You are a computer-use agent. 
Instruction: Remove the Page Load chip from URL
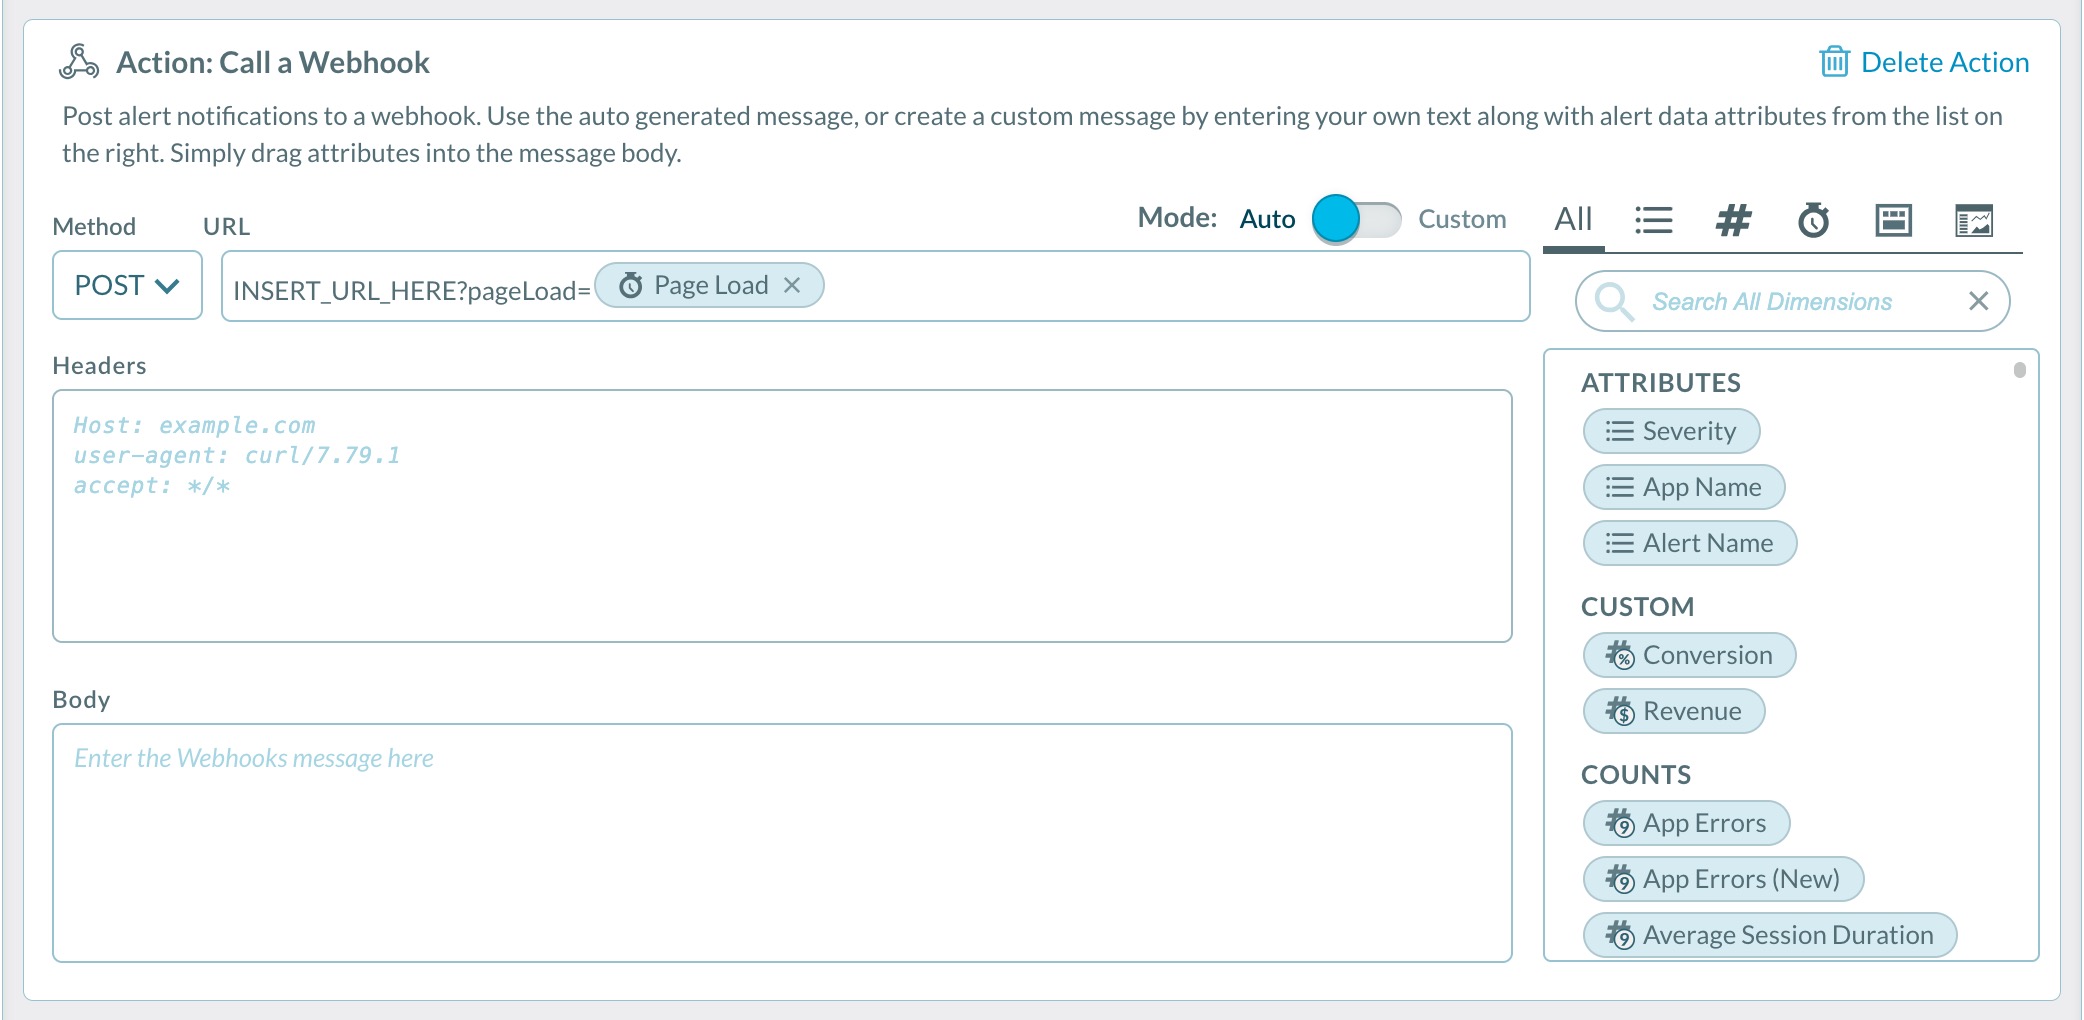point(792,285)
